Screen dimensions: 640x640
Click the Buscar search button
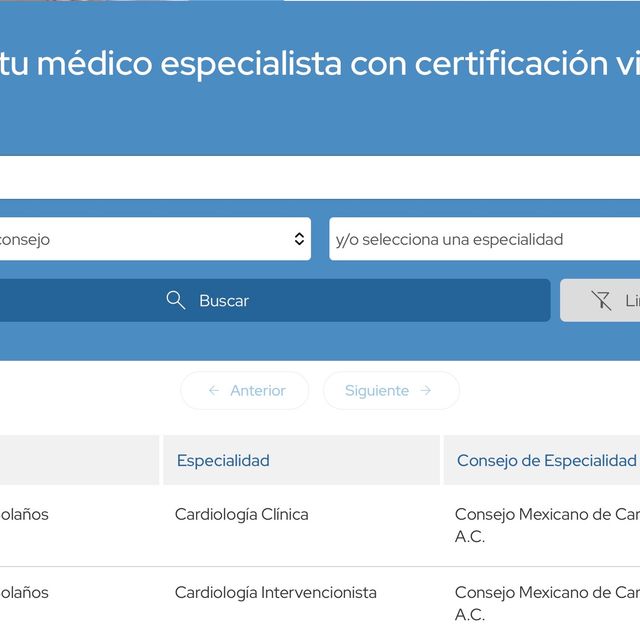(275, 300)
